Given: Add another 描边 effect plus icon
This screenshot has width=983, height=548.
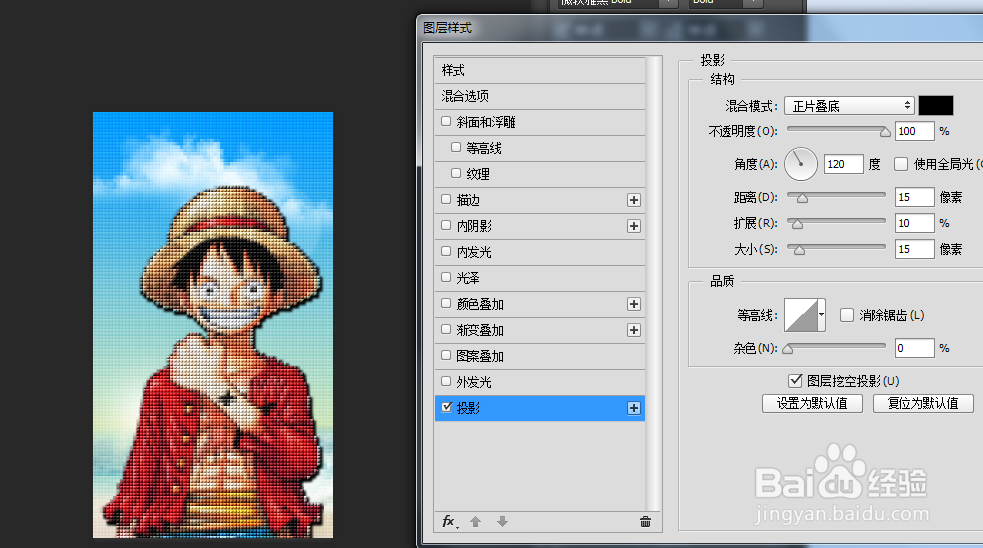Looking at the screenshot, I should 634,200.
